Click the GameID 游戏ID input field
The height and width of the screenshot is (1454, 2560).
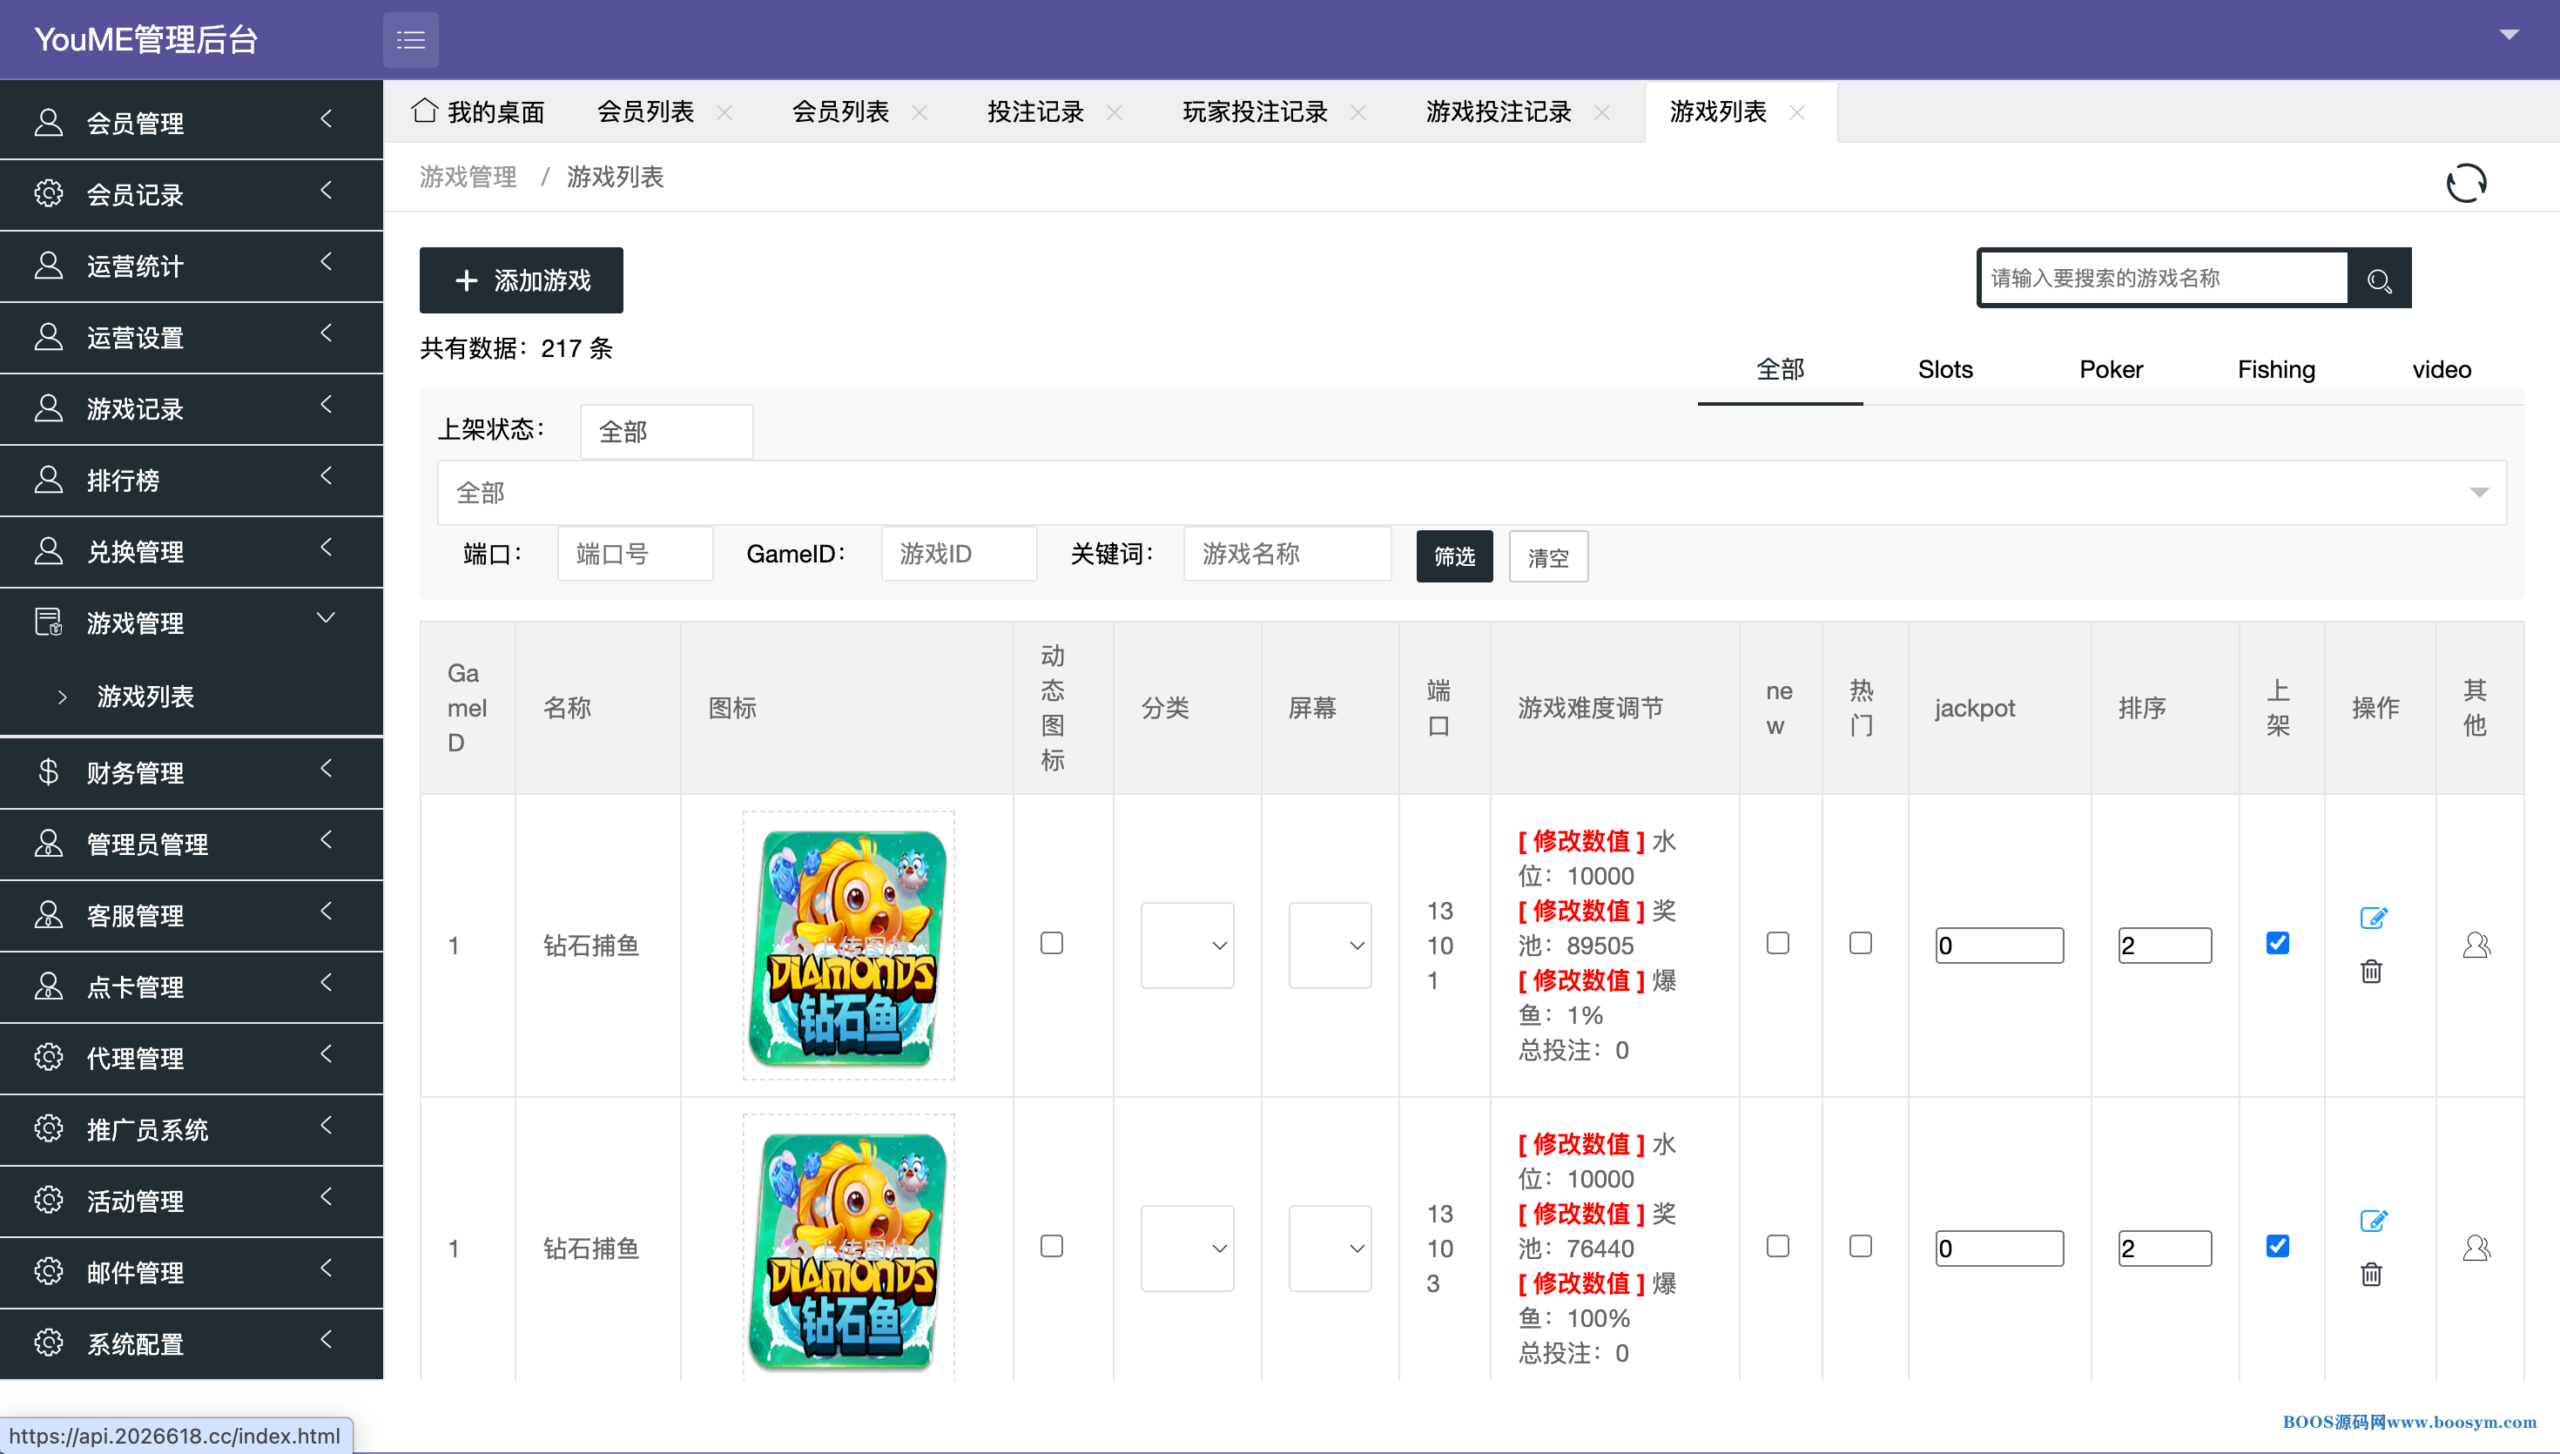958,554
